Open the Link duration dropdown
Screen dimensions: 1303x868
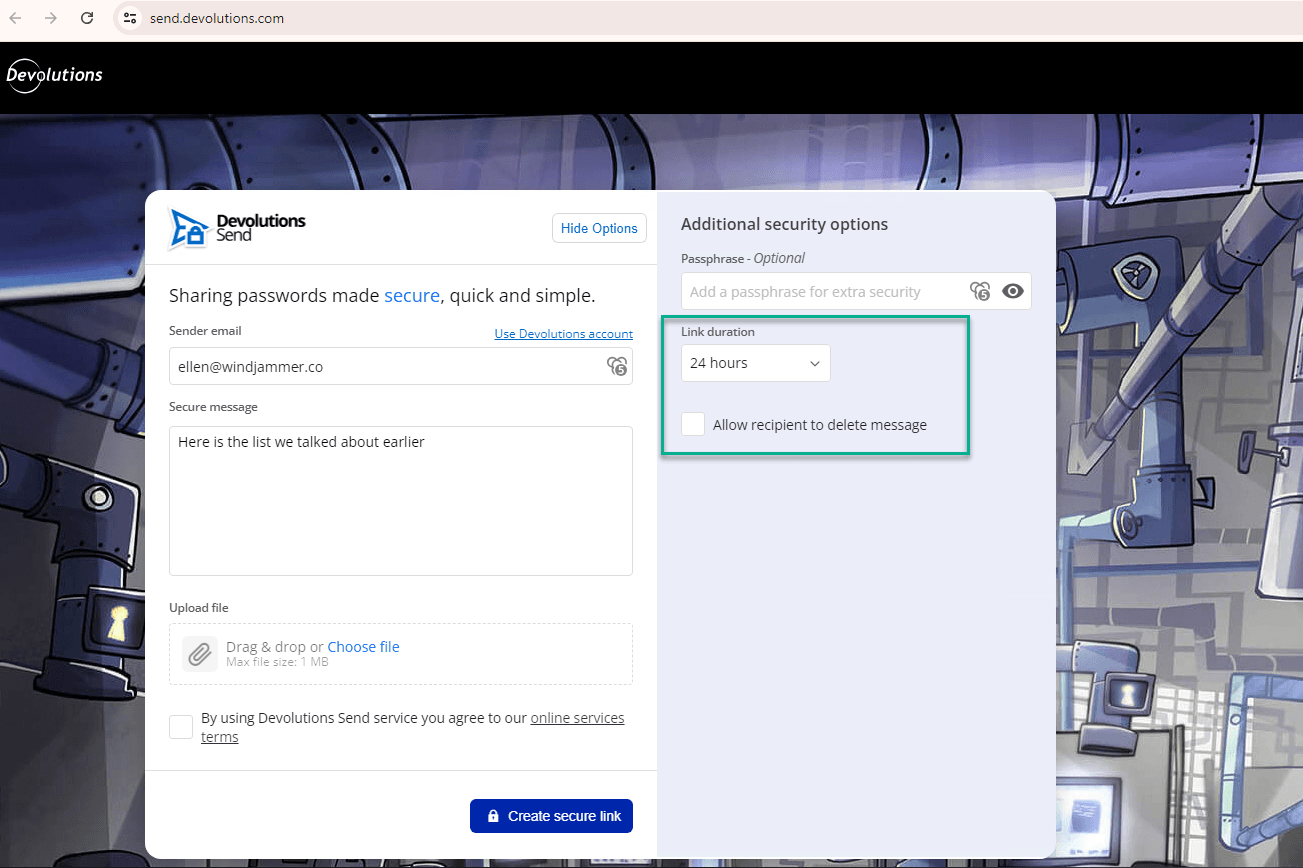[x=755, y=363]
